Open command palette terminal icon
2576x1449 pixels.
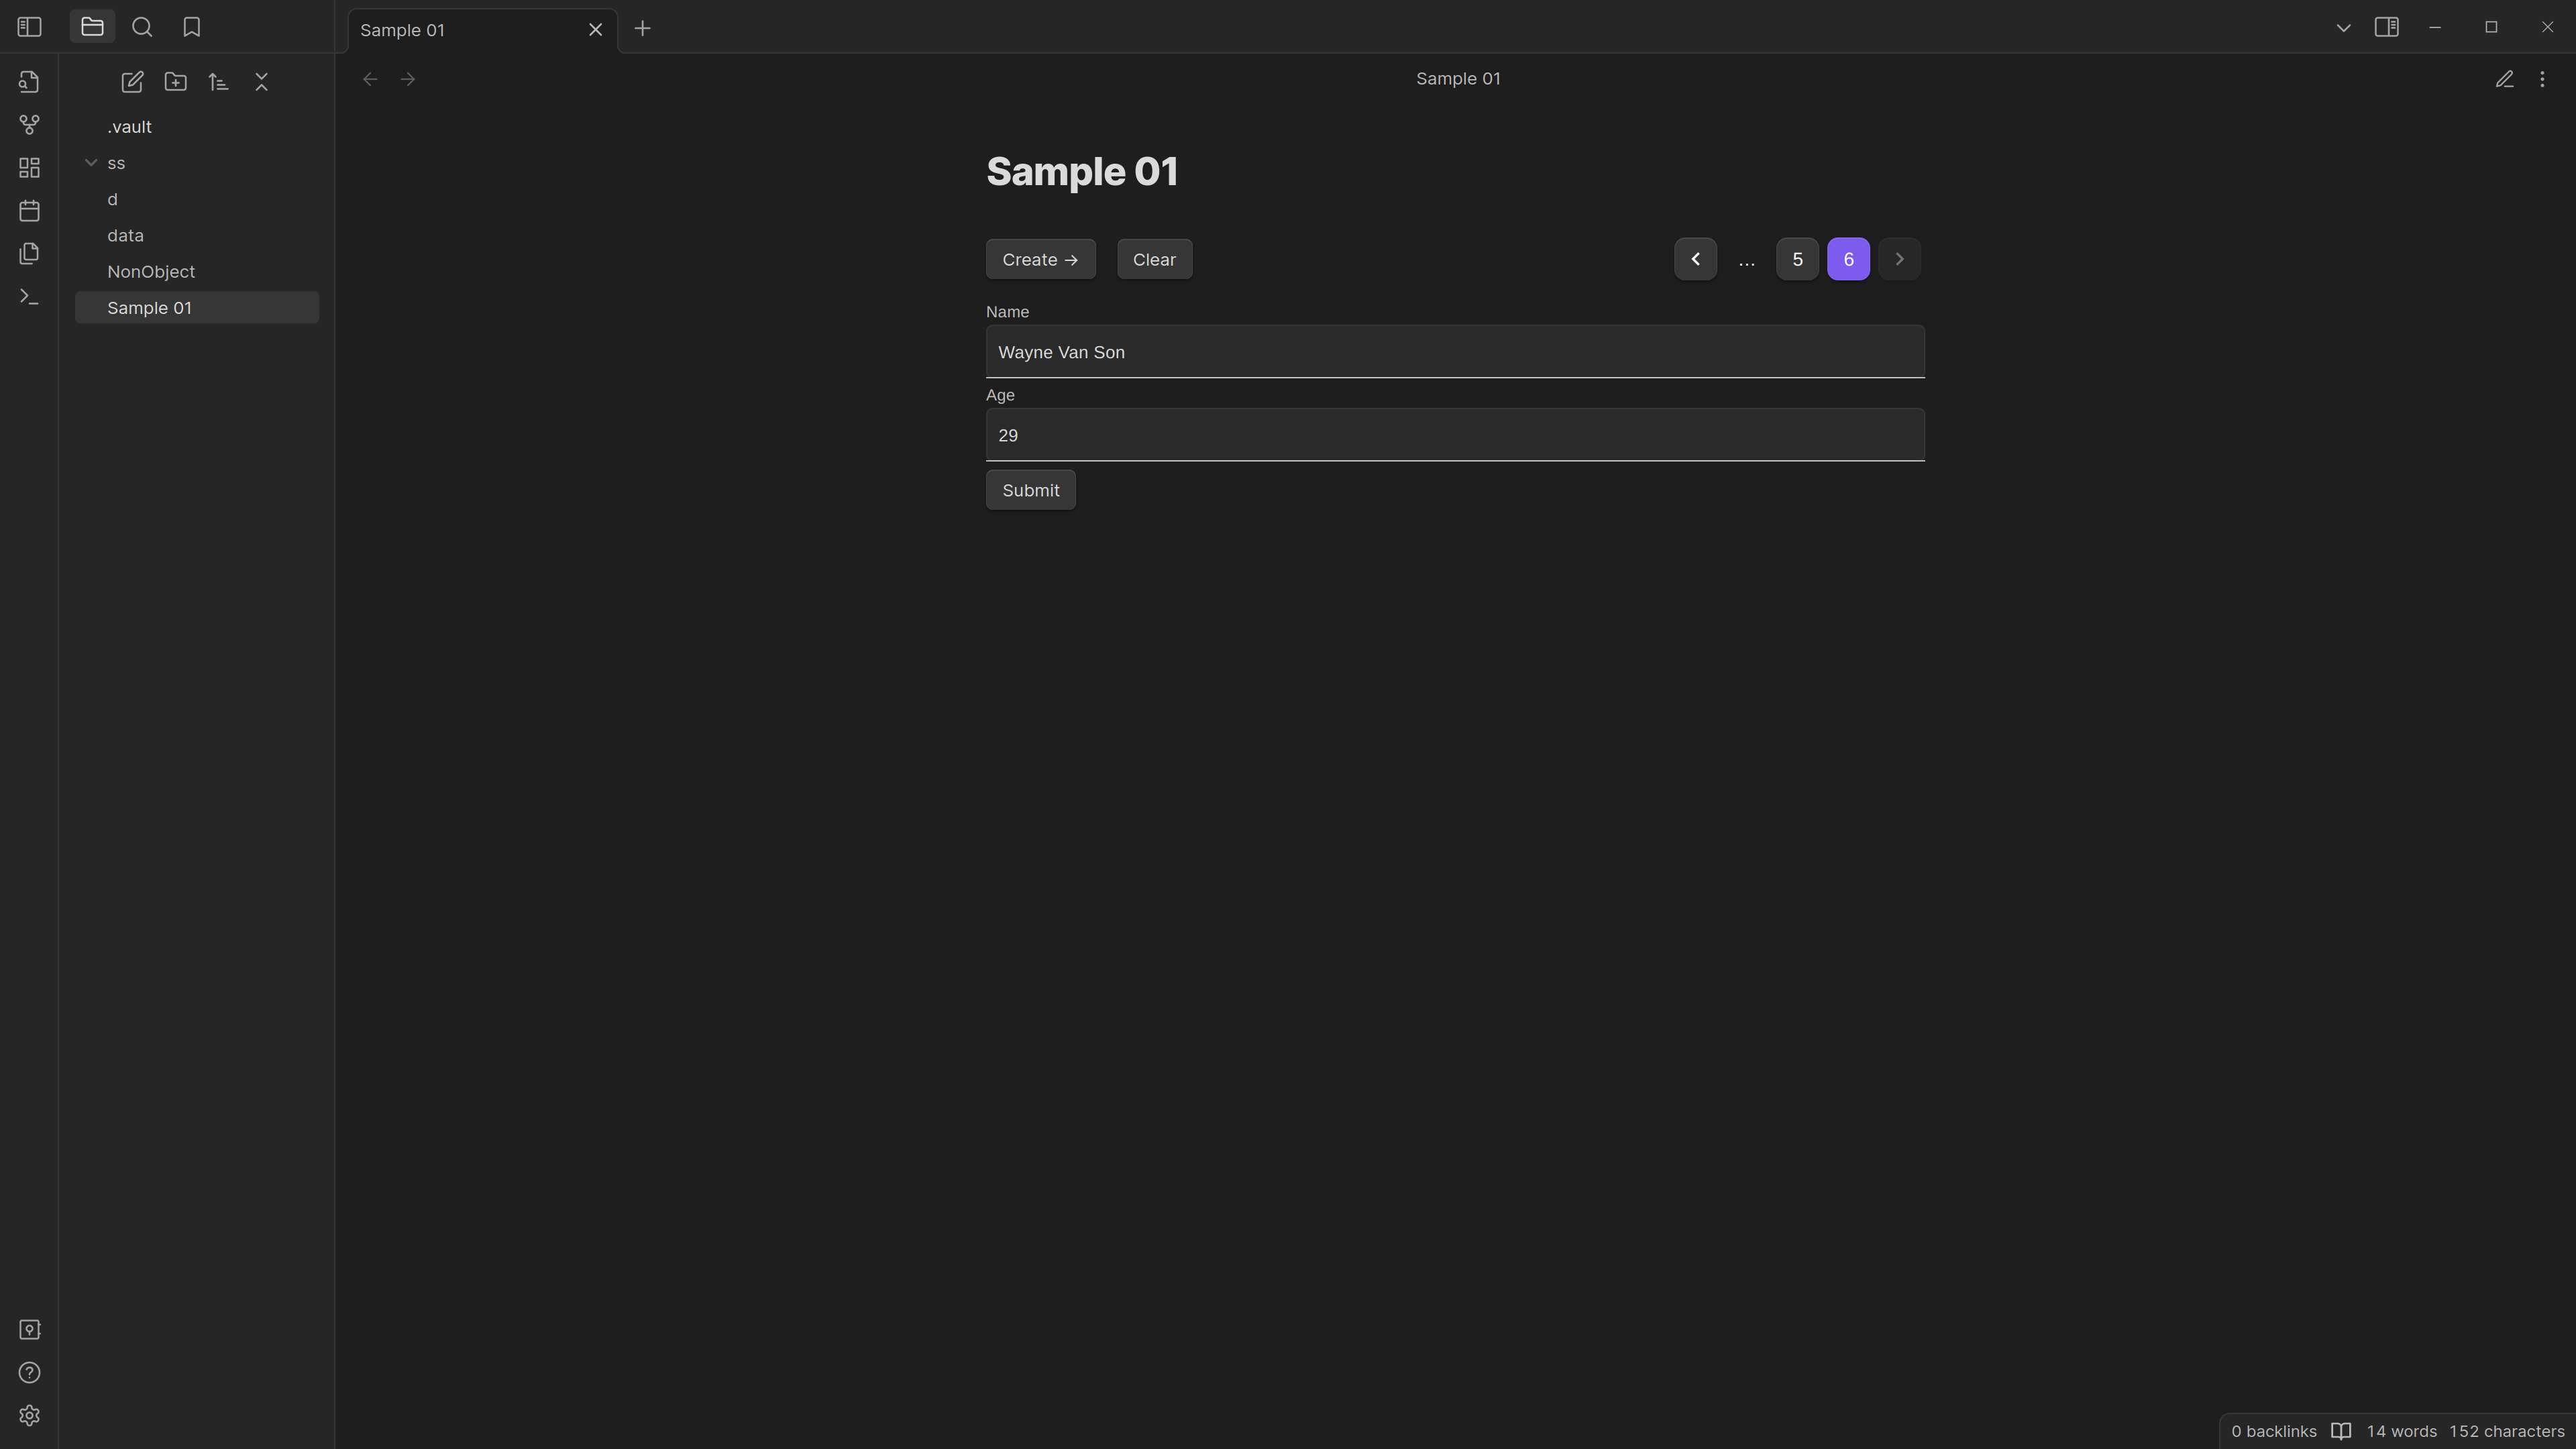coord(29,297)
